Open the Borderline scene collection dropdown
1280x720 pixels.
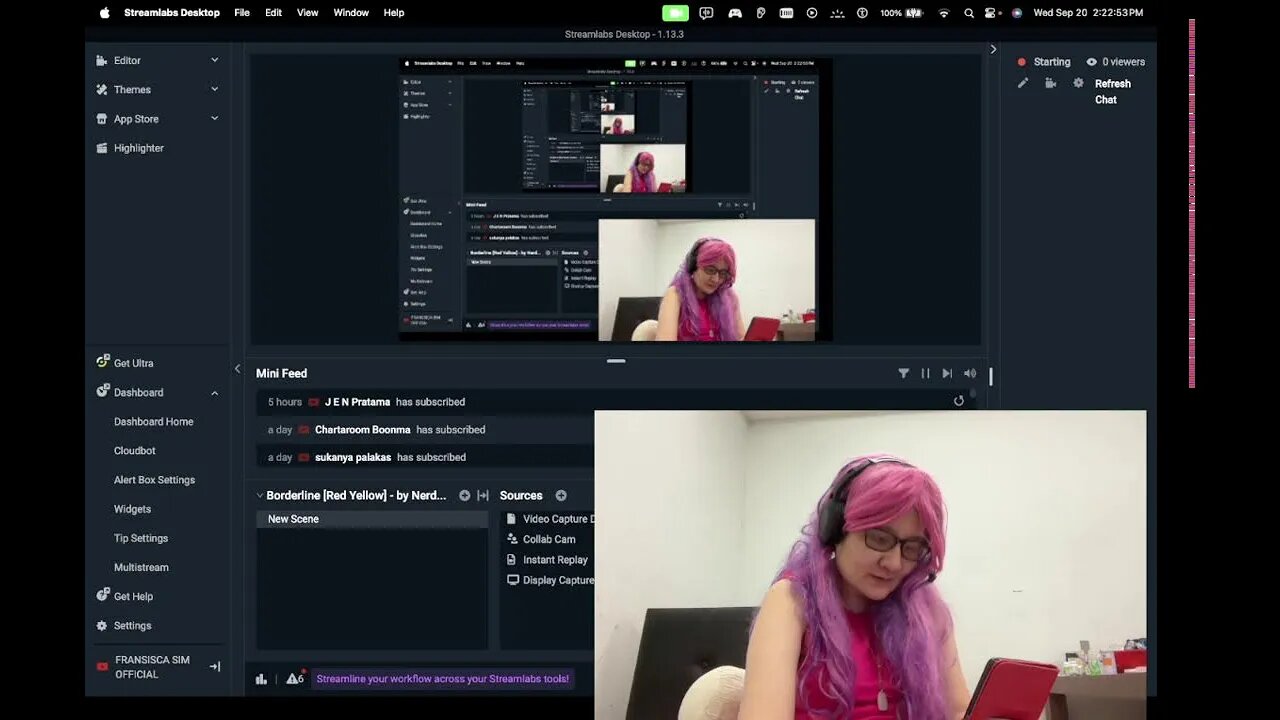pos(351,495)
